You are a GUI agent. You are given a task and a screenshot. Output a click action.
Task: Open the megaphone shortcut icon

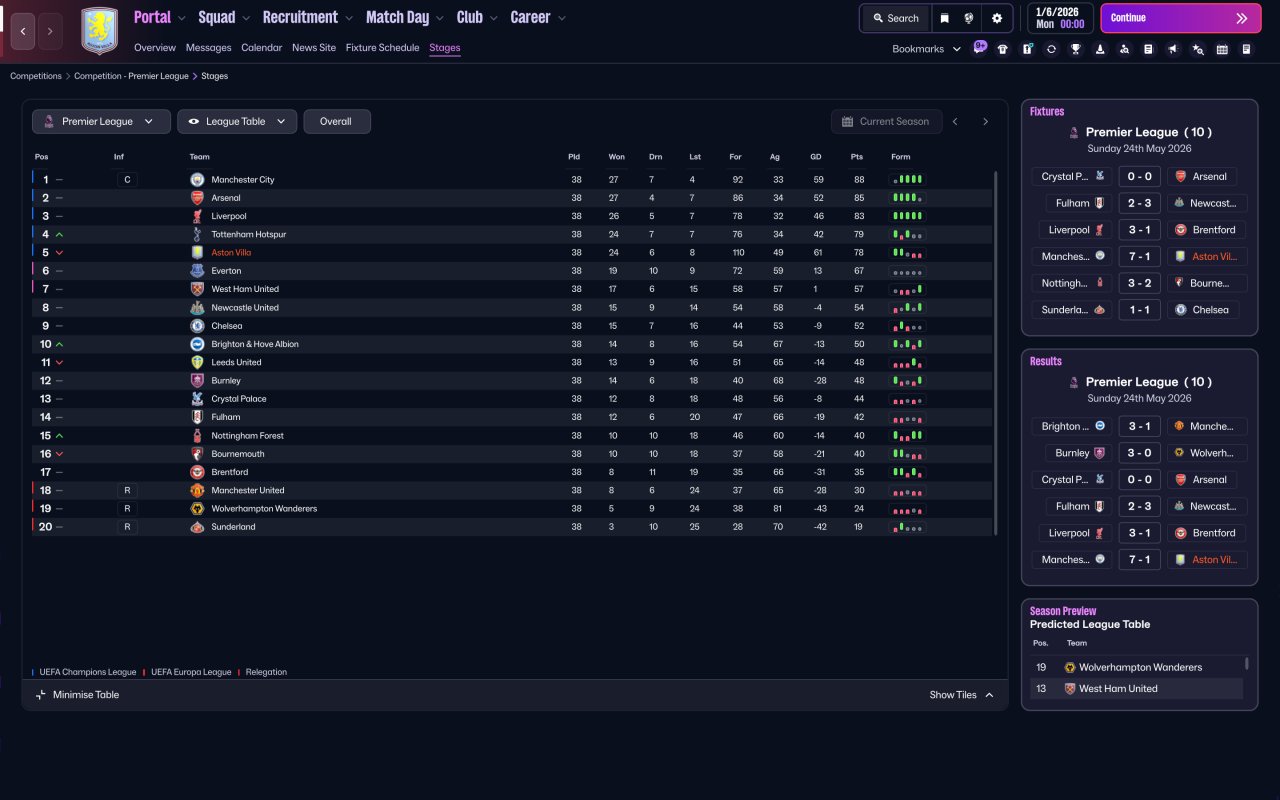click(x=1173, y=49)
